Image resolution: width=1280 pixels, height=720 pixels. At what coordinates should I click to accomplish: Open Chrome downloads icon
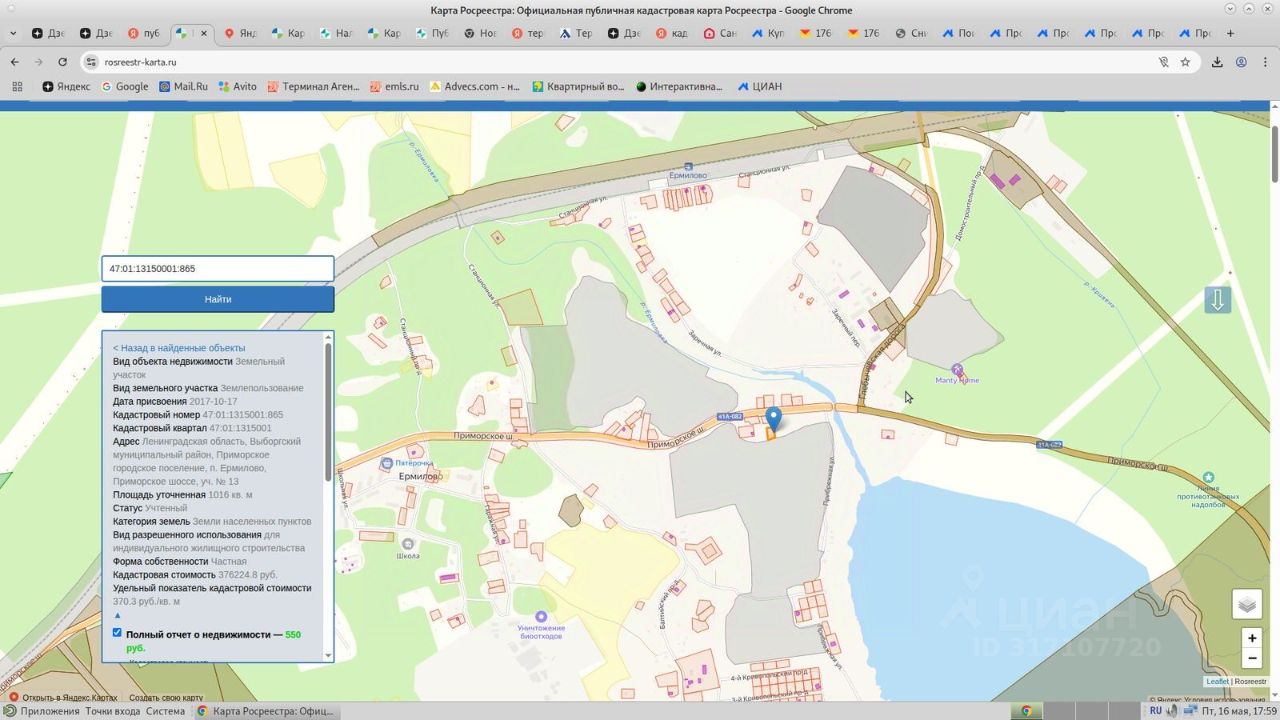(x=1217, y=62)
